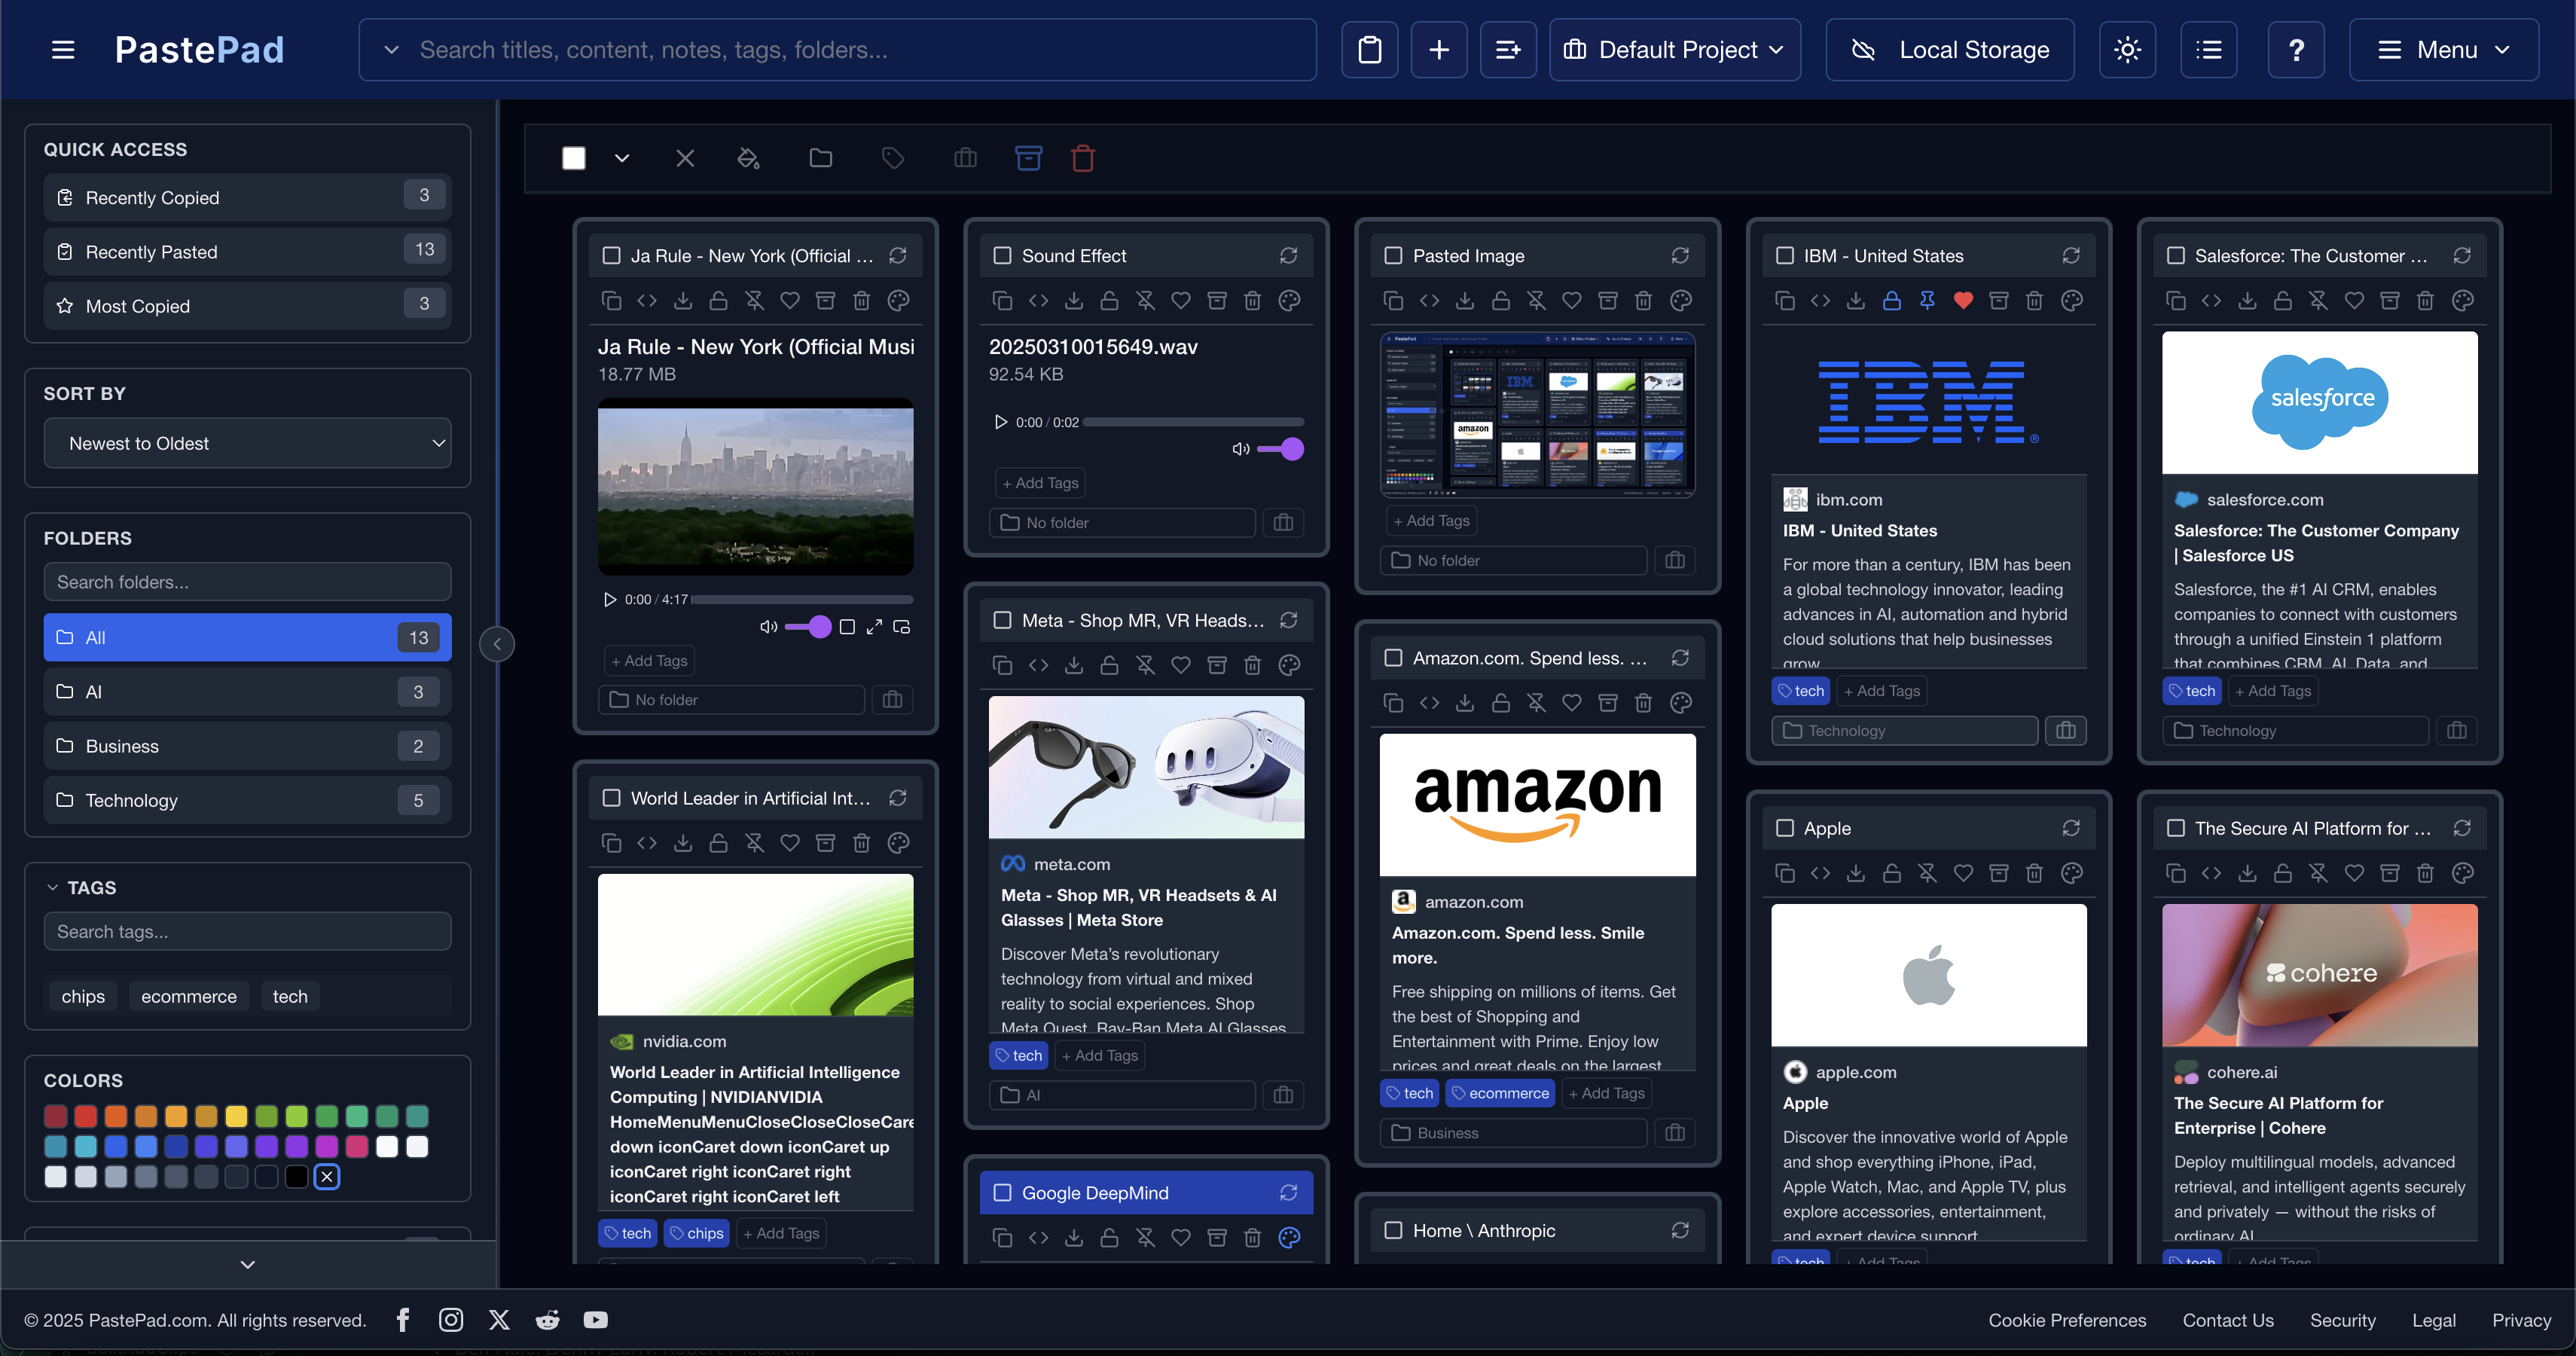The height and width of the screenshot is (1356, 2576).
Task: Filter by the ecommerce tag chip
Action: coord(189,996)
